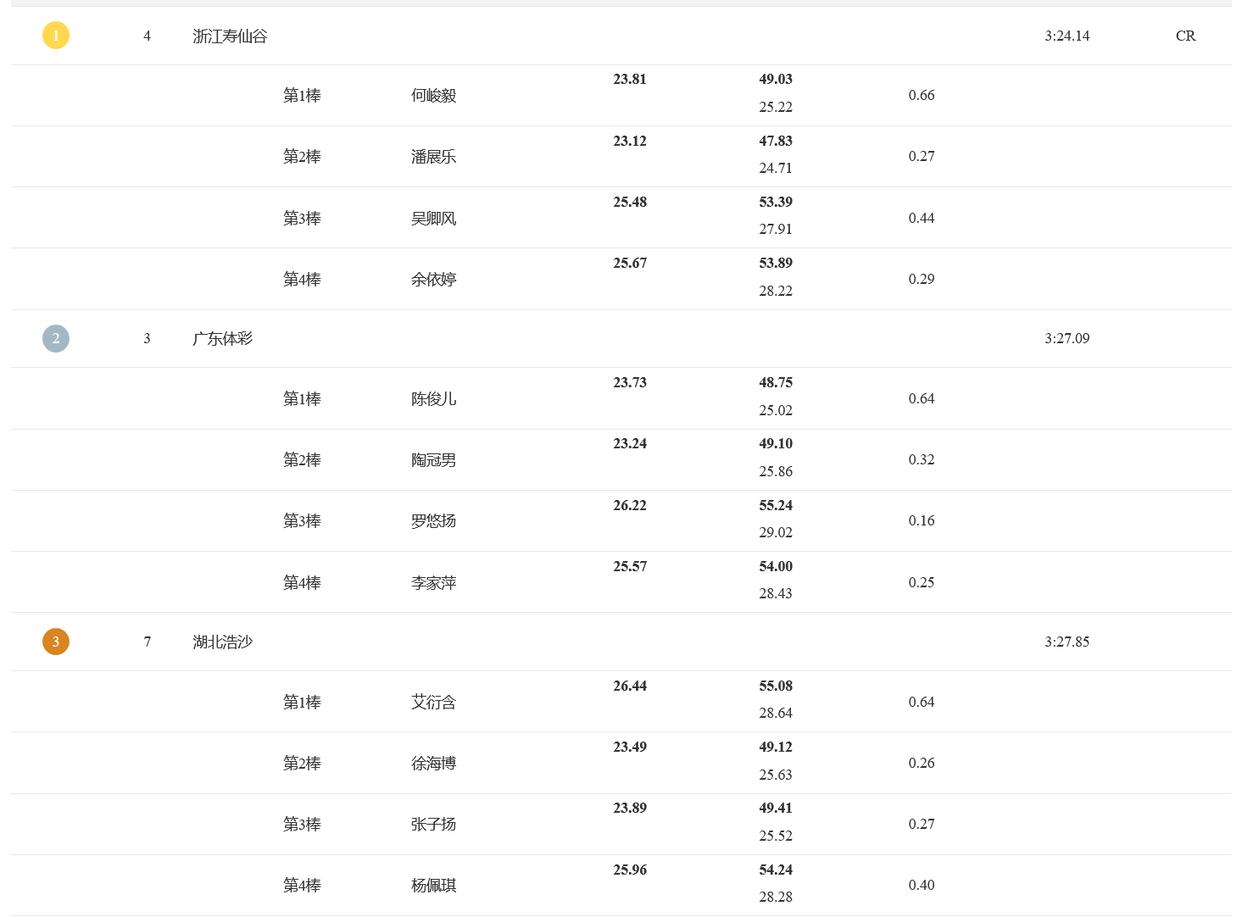Click the gold first-place rank badge
Screen dimensions: 1242x917
pos(56,36)
